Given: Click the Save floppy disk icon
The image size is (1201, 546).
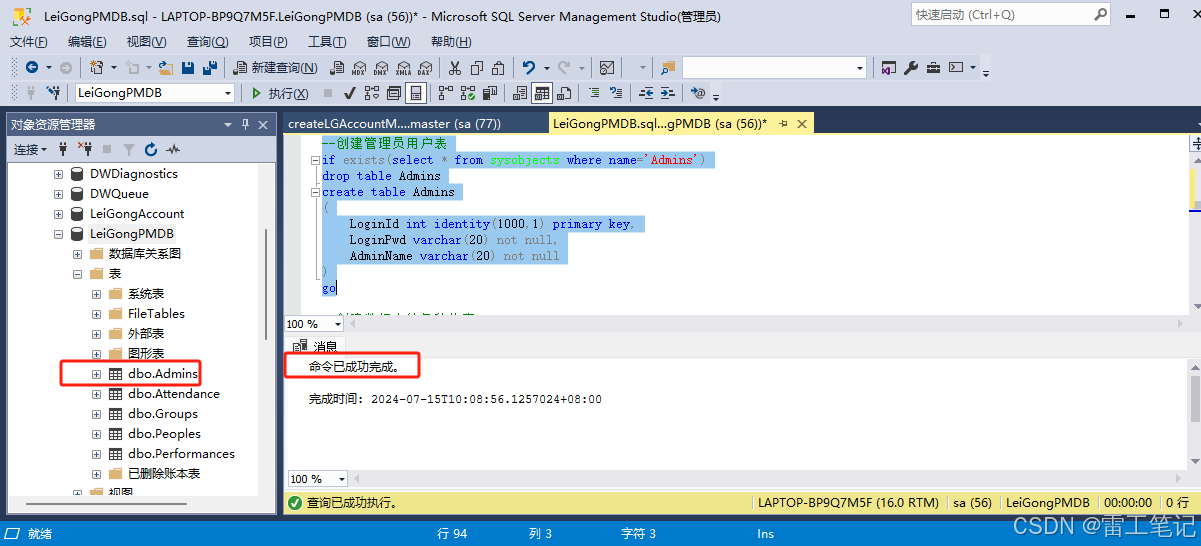Looking at the screenshot, I should click(188, 68).
